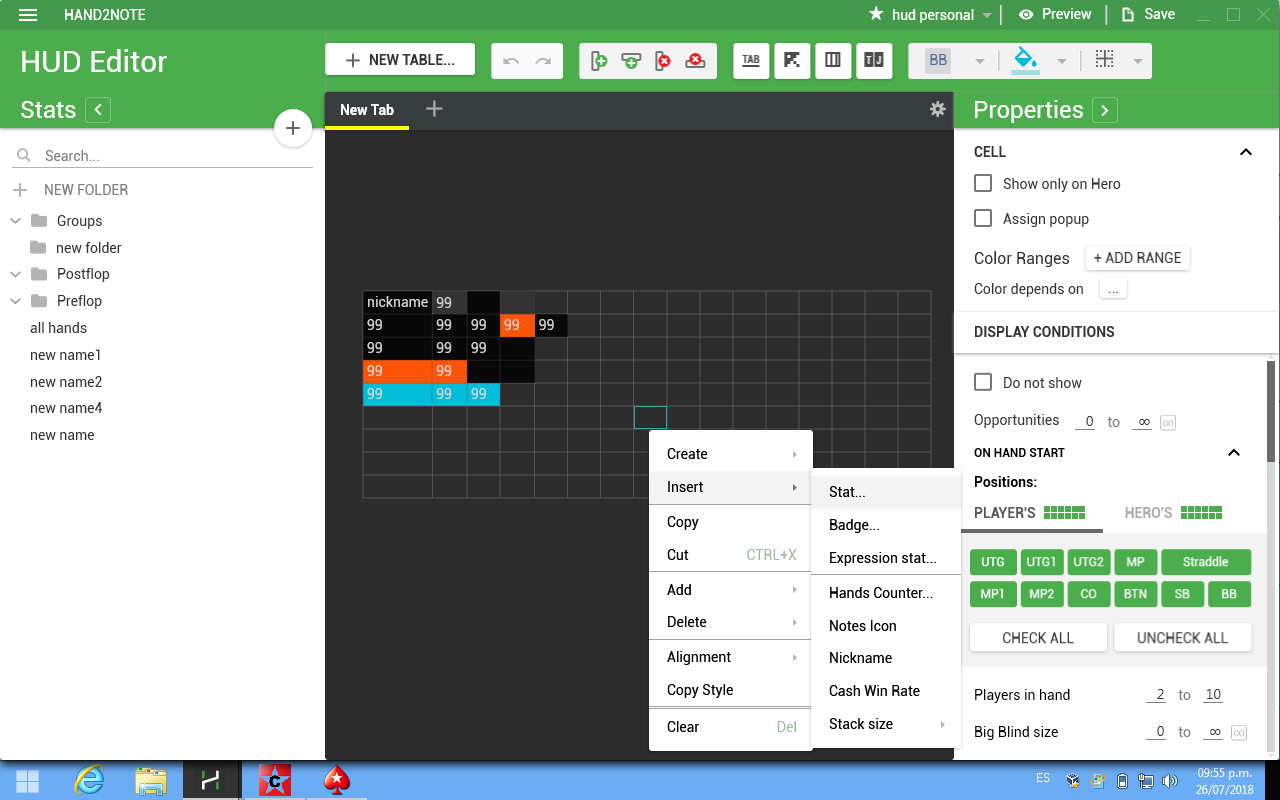Click the cell borders grid icon
The width and height of the screenshot is (1280, 800).
pos(1104,60)
